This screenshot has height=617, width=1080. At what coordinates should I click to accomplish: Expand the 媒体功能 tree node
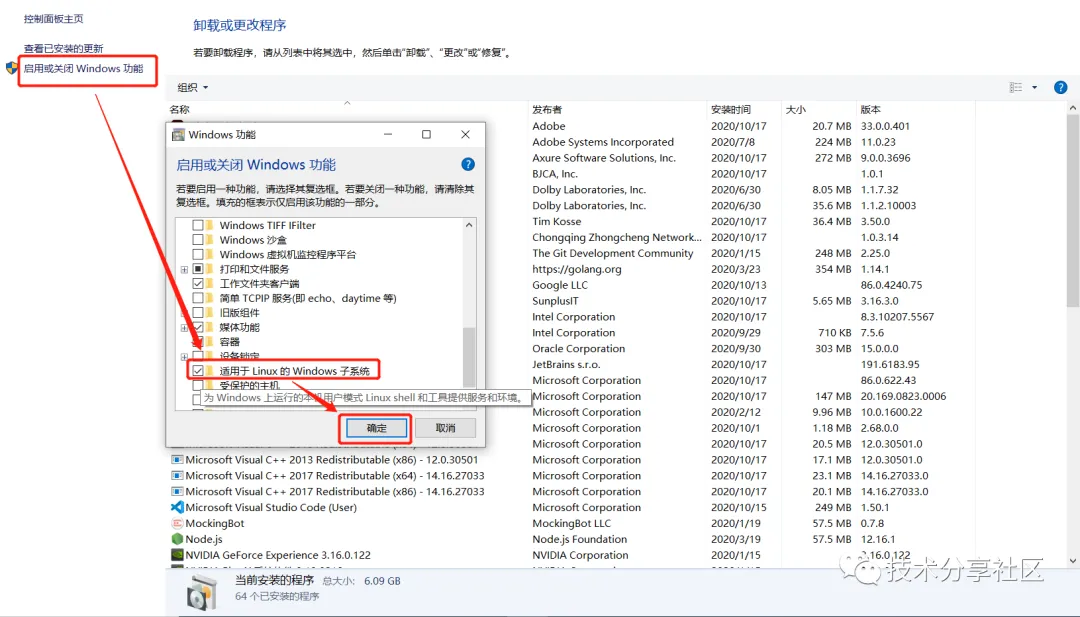185,328
